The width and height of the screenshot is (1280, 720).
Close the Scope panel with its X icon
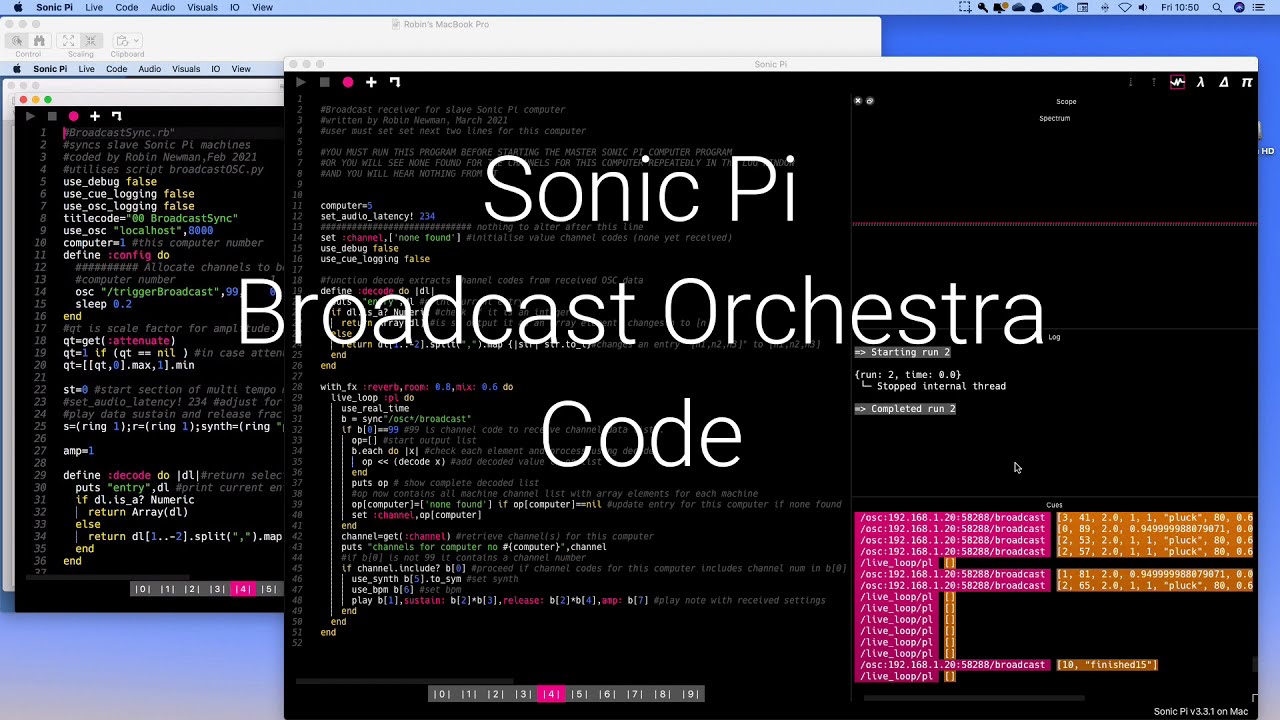(857, 101)
